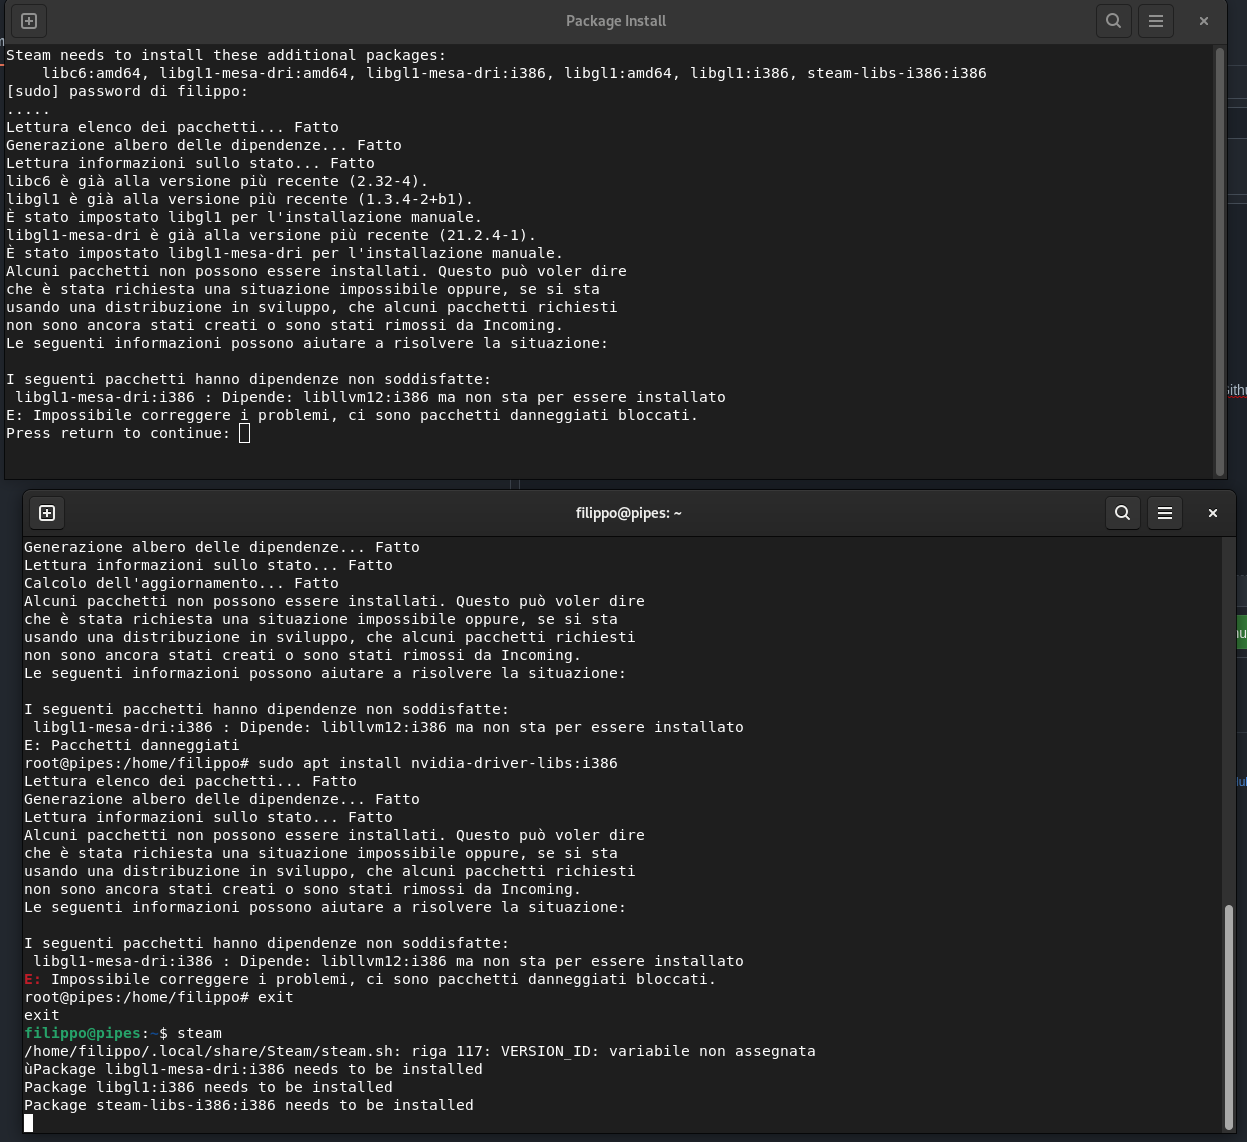Click the Package Install terminal scrollbar
This screenshot has height=1142, width=1247.
click(1221, 260)
